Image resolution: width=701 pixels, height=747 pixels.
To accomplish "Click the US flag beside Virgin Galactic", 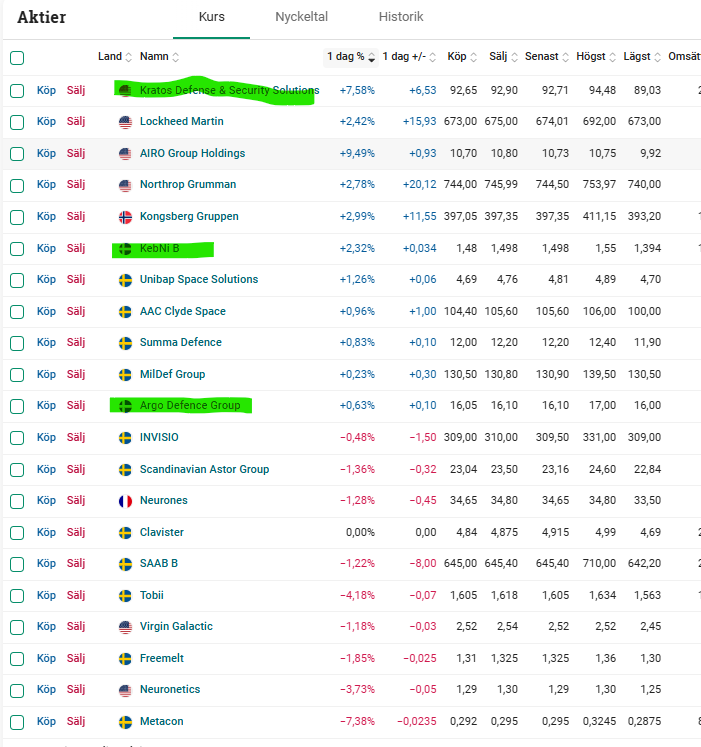I will (x=125, y=627).
